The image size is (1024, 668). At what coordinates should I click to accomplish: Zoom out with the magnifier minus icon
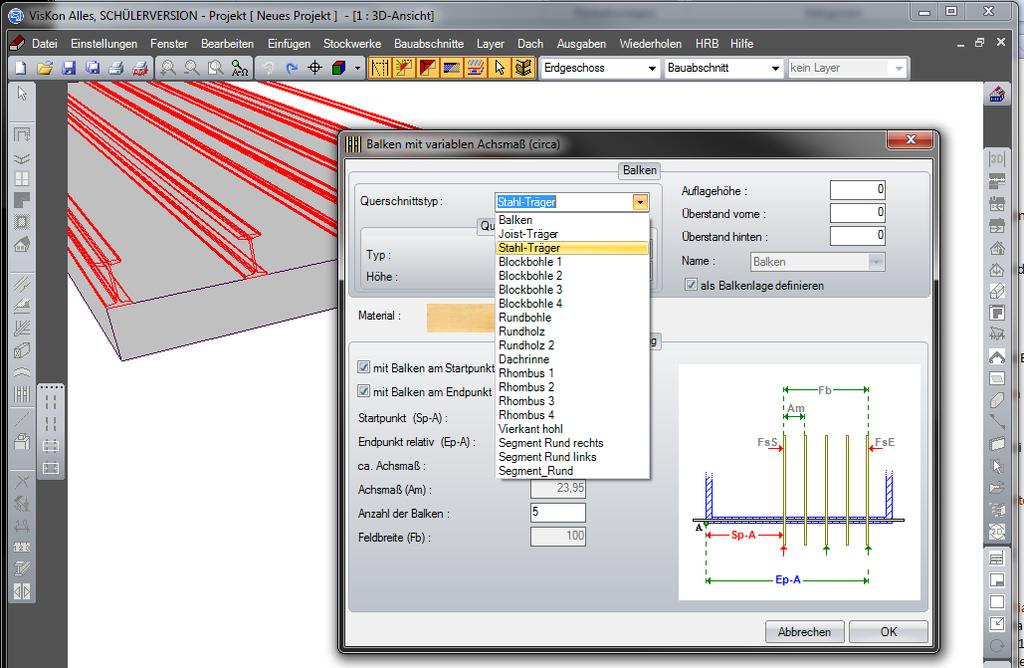pyautogui.click(x=191, y=68)
